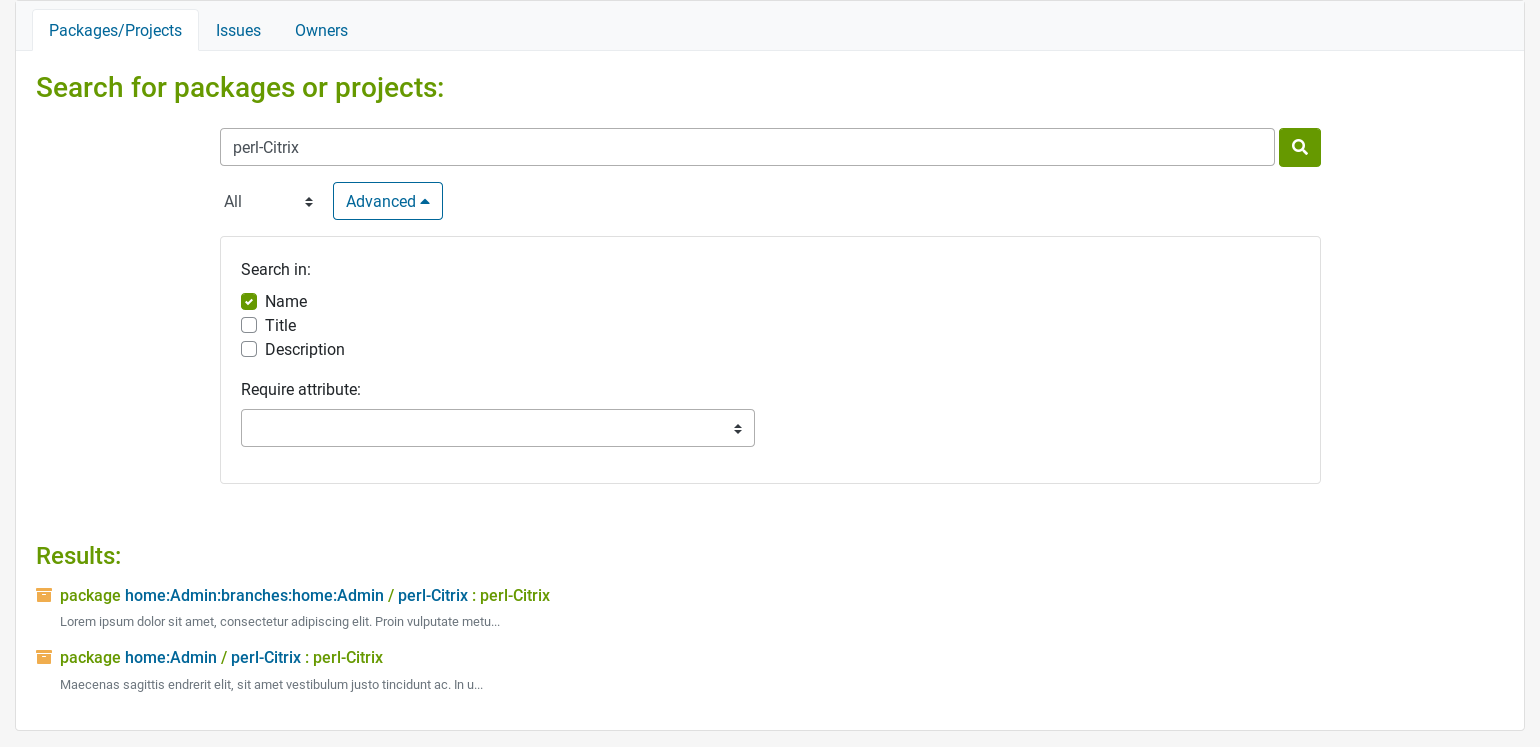Uncheck the Name search checkbox

coord(249,301)
